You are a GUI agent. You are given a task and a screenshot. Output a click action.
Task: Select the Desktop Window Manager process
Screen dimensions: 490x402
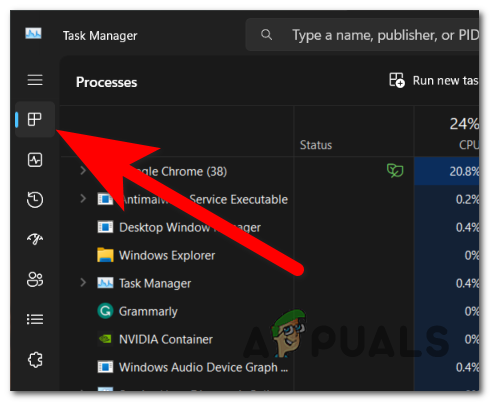tap(190, 227)
